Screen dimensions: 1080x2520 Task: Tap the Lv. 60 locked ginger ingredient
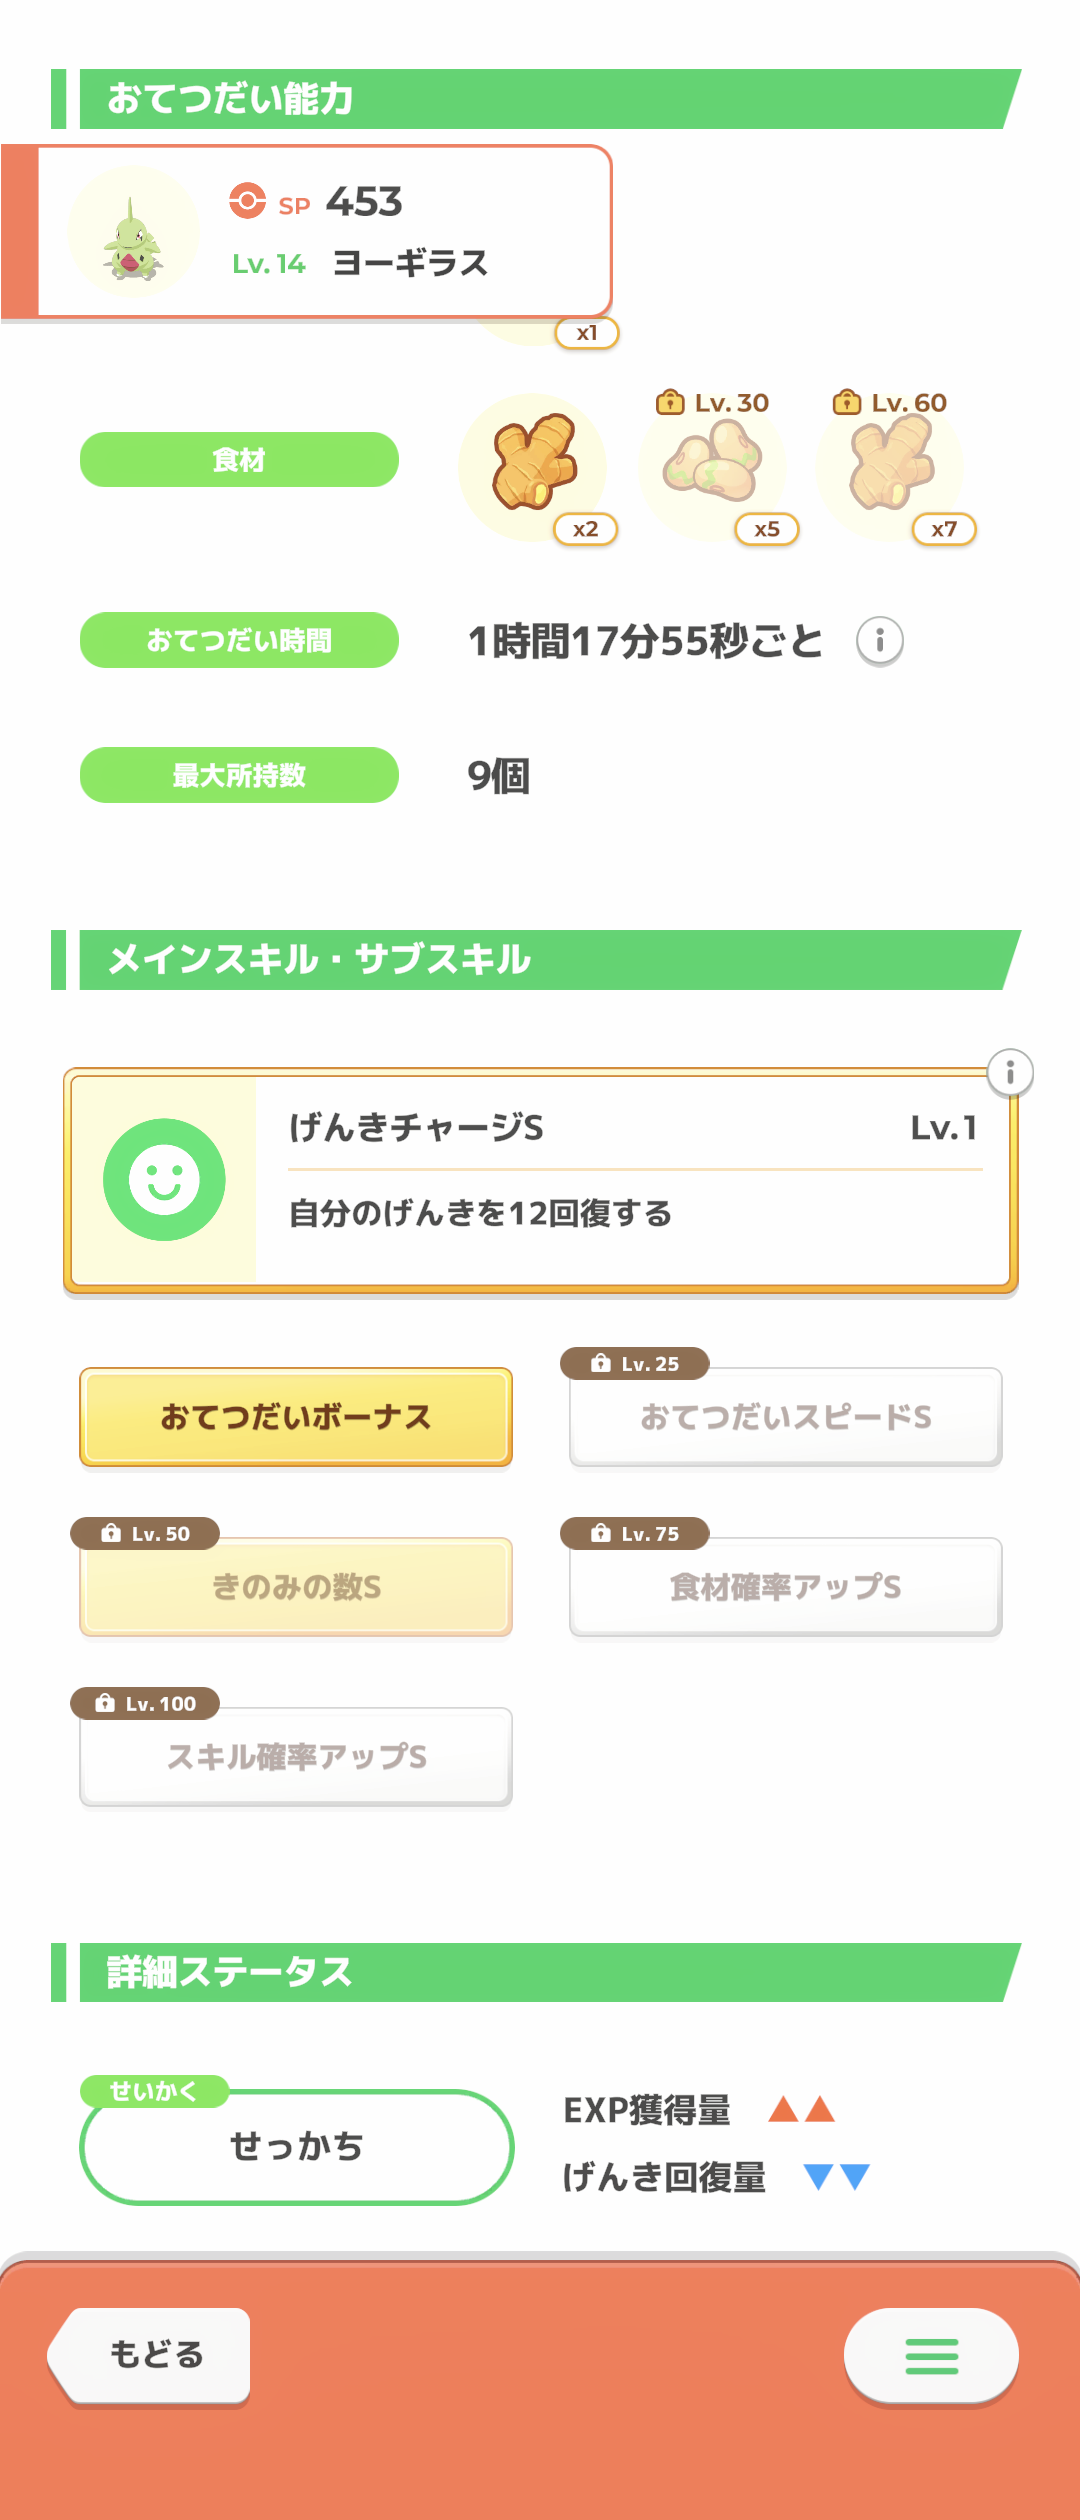(890, 466)
